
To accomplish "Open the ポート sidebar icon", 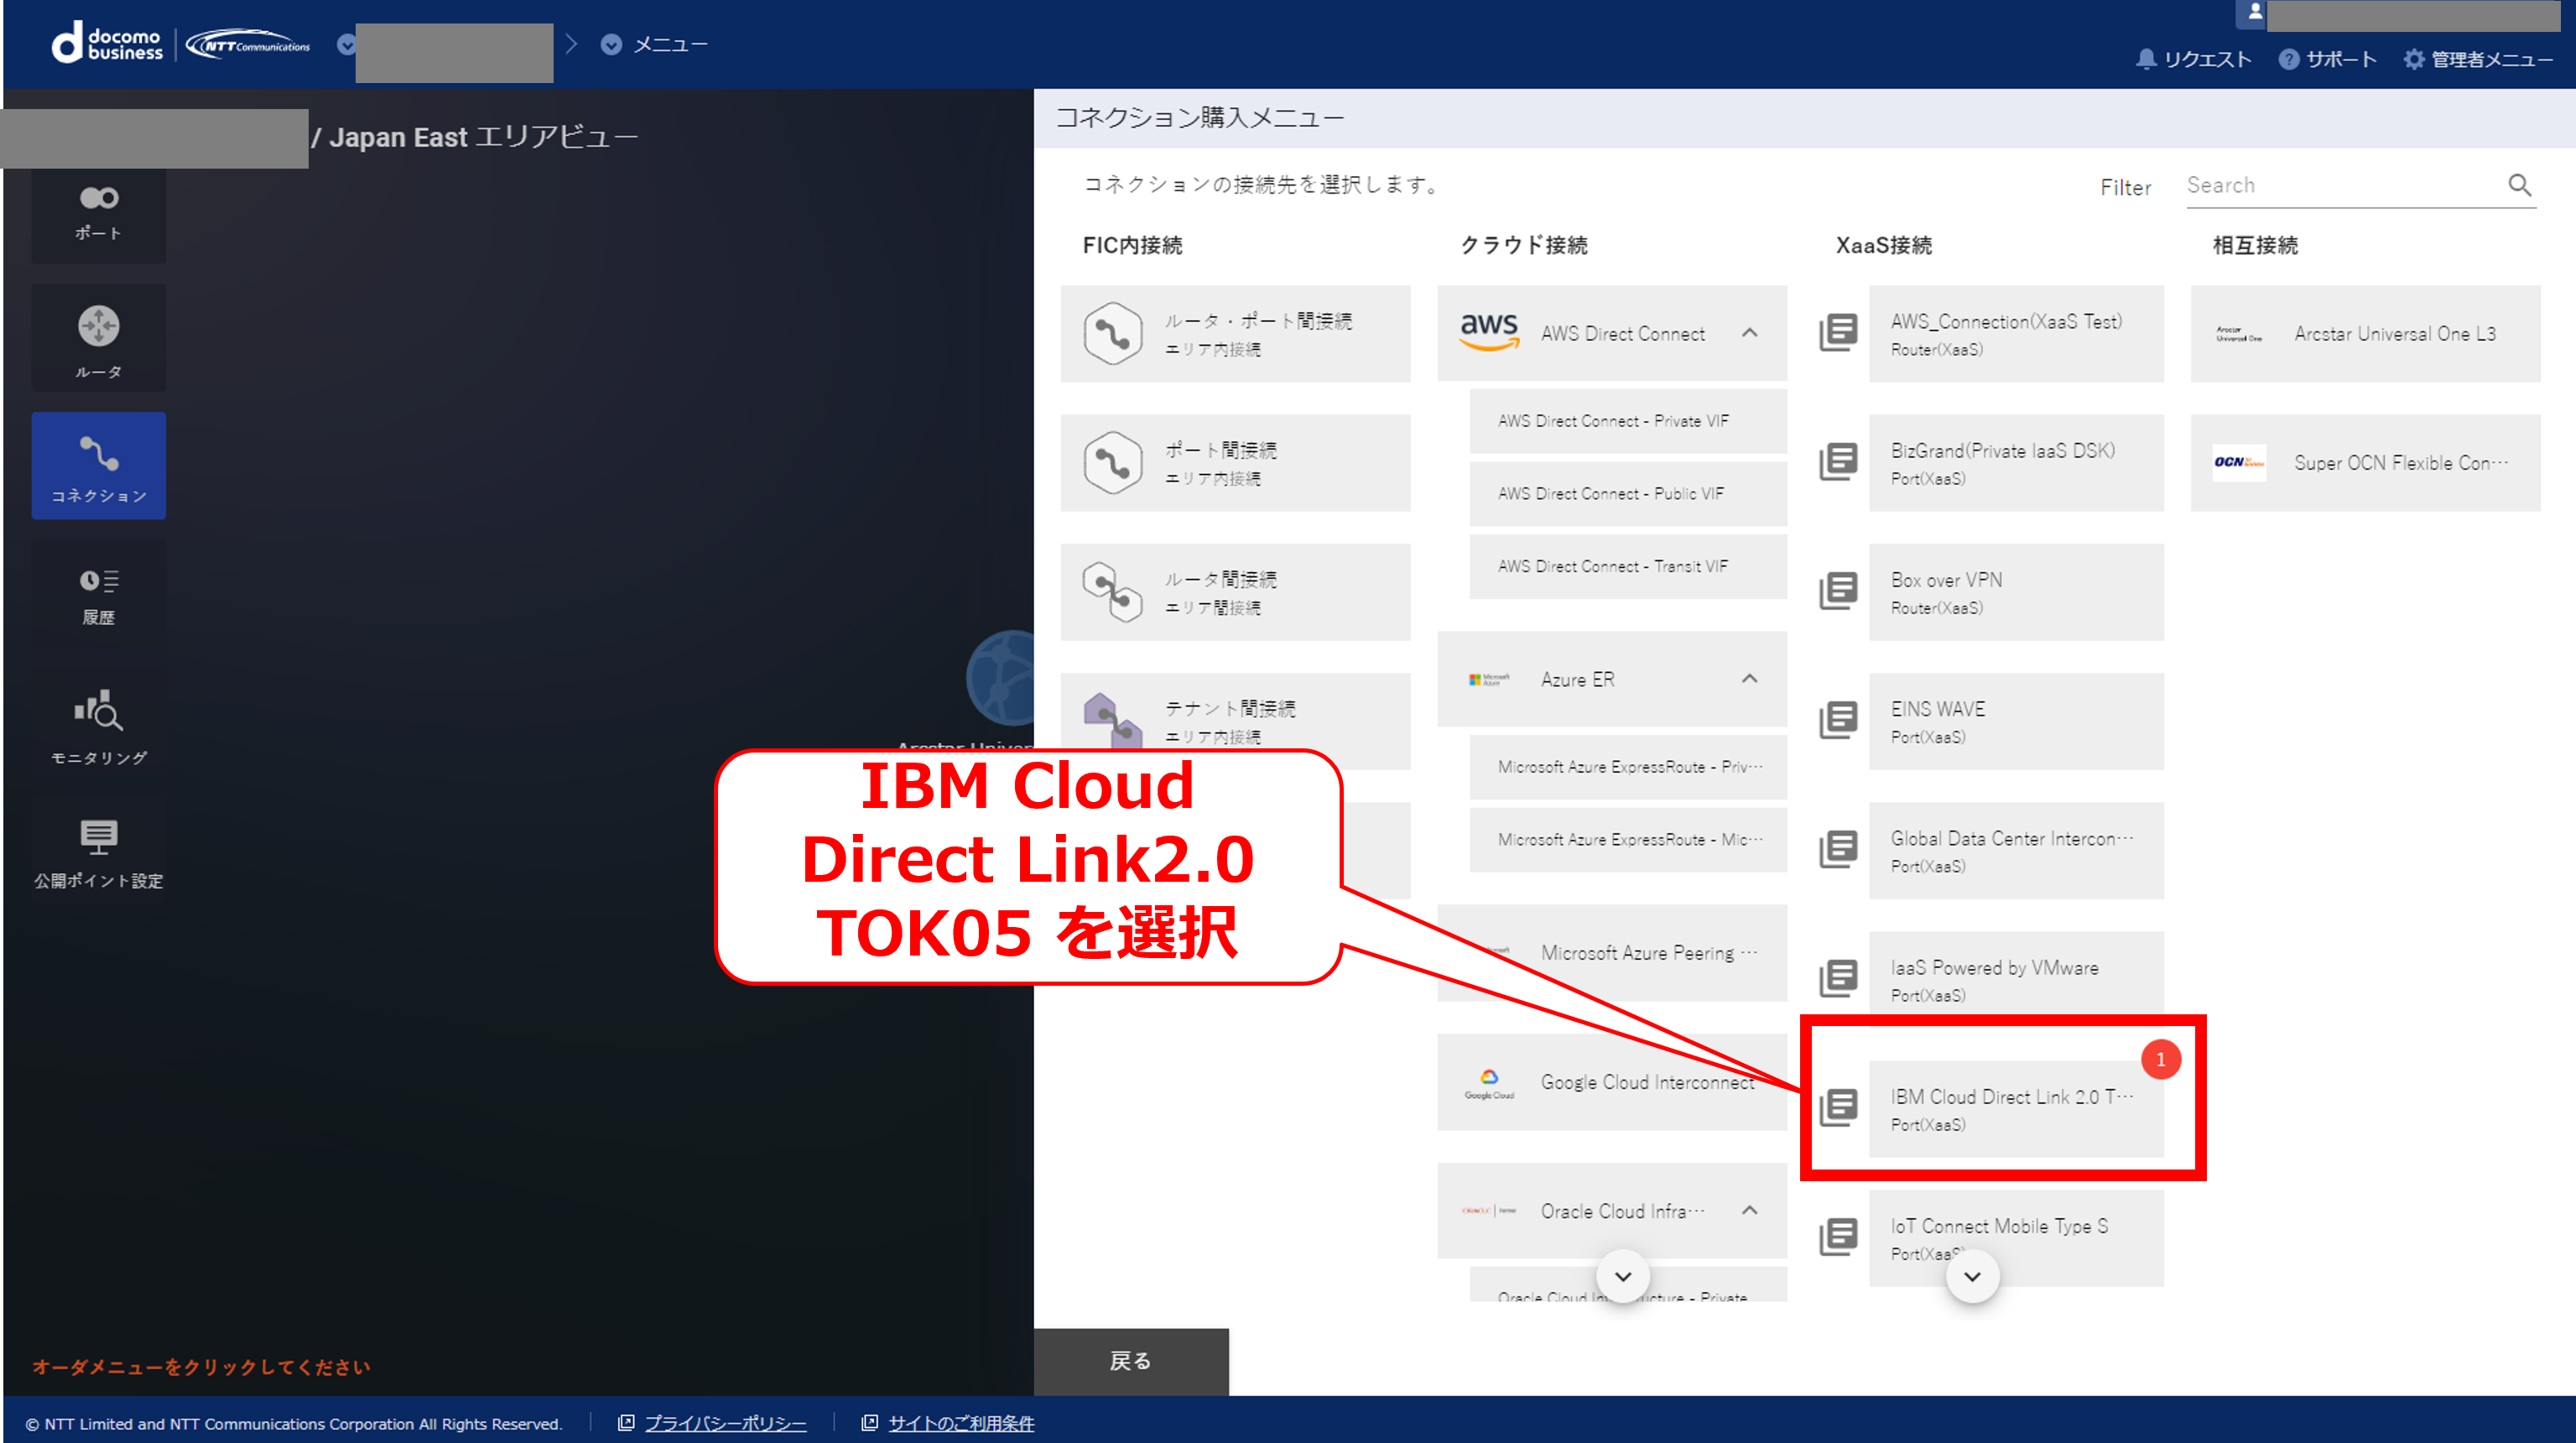I will [x=98, y=213].
